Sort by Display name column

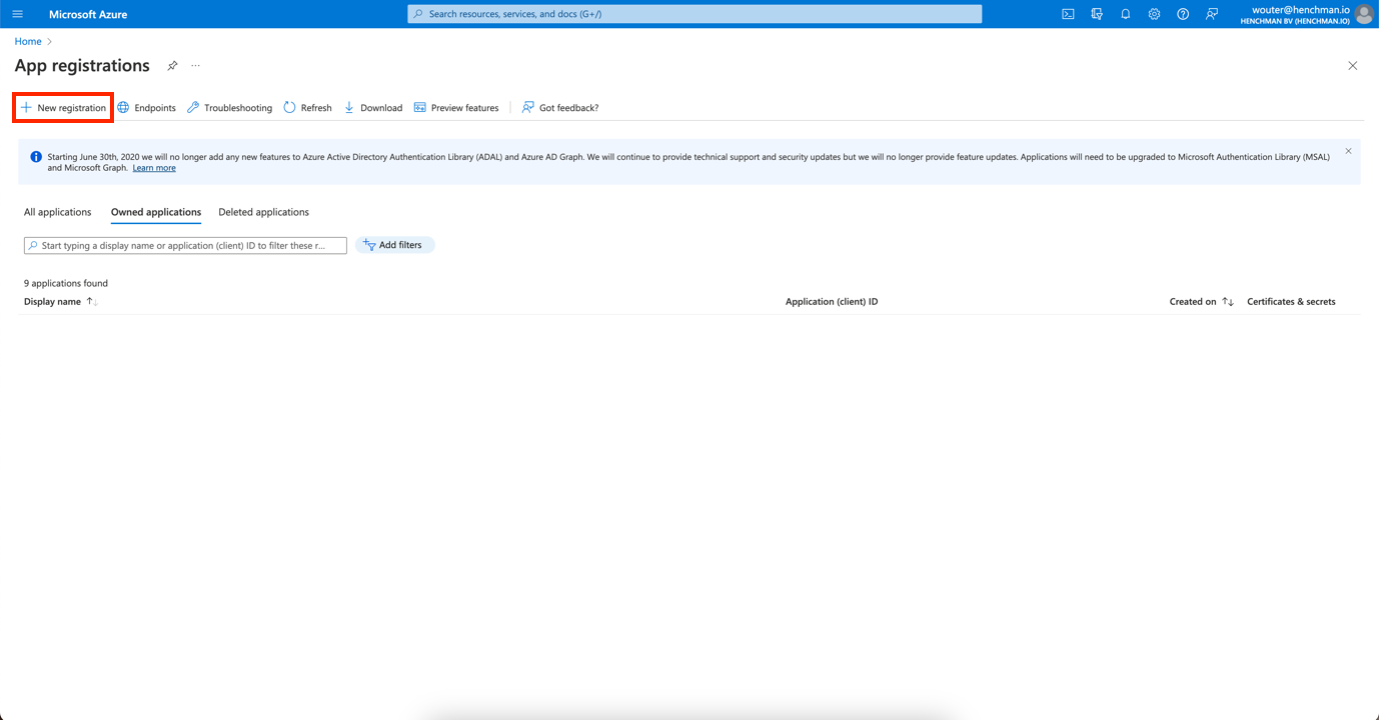pyautogui.click(x=60, y=302)
